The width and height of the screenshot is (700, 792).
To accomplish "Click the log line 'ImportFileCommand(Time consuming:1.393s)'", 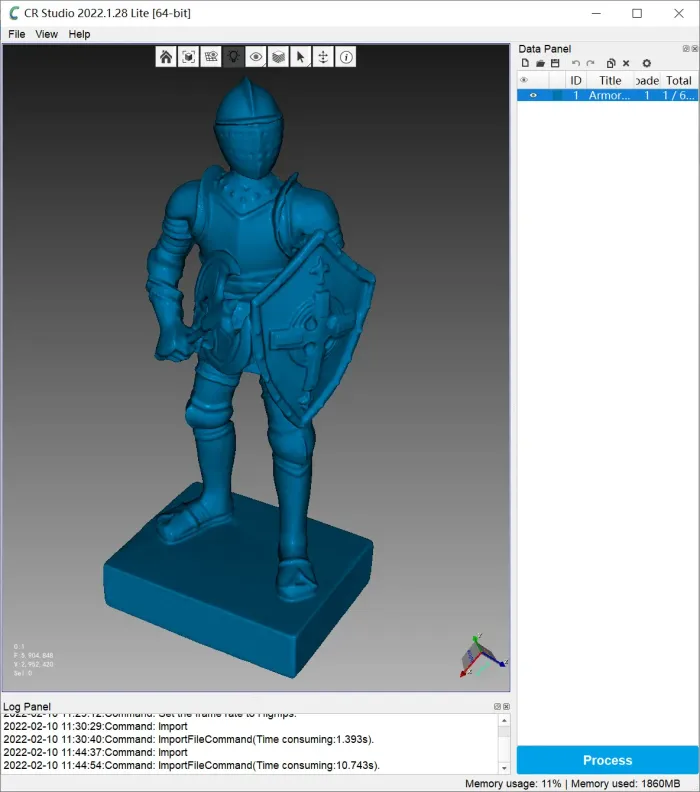I will point(266,739).
